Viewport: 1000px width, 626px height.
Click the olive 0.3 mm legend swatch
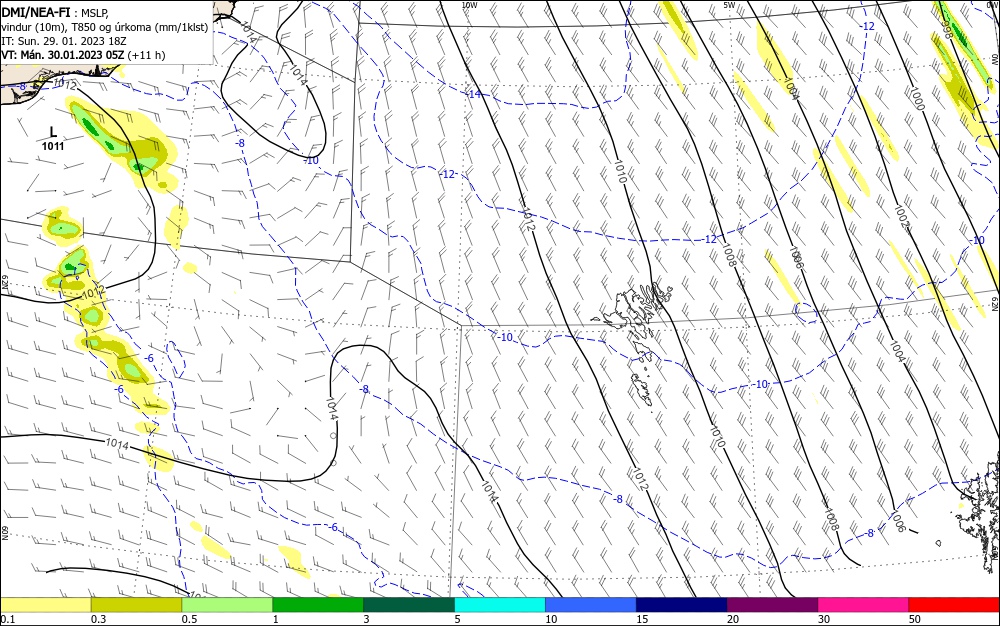[x=136, y=605]
